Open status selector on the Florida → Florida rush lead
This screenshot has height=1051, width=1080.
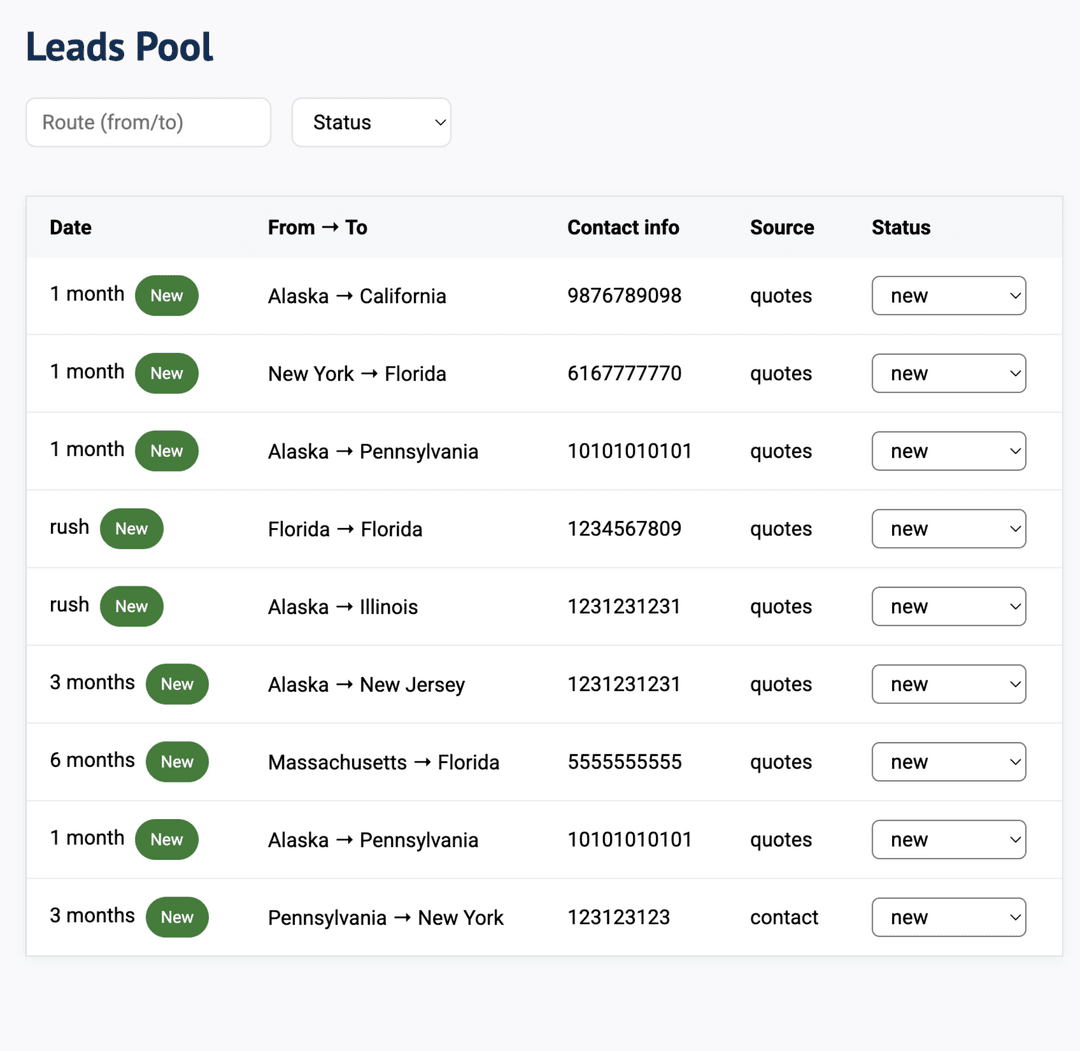click(x=948, y=528)
